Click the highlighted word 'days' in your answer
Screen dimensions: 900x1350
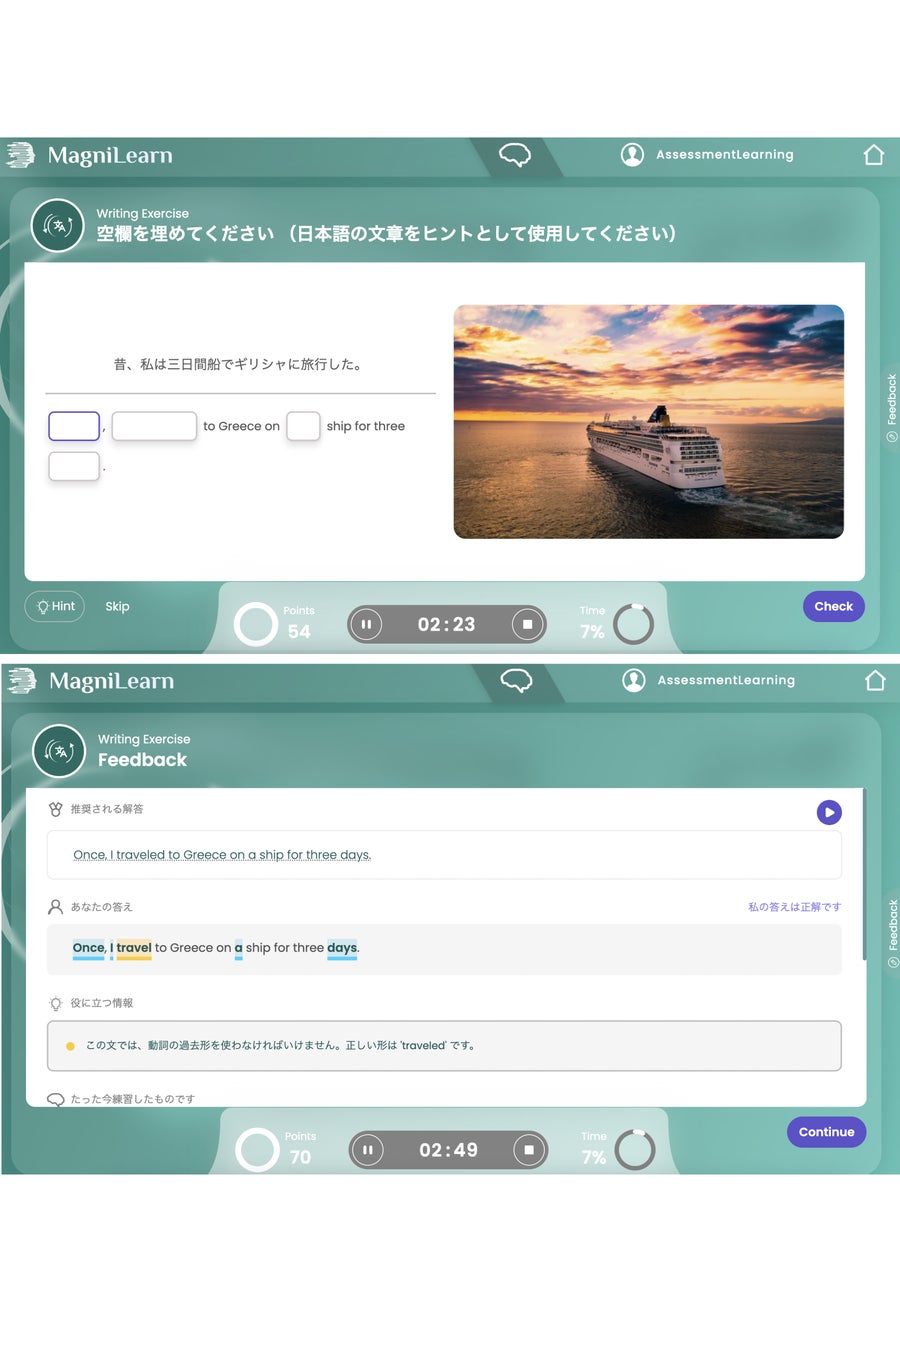coord(342,948)
